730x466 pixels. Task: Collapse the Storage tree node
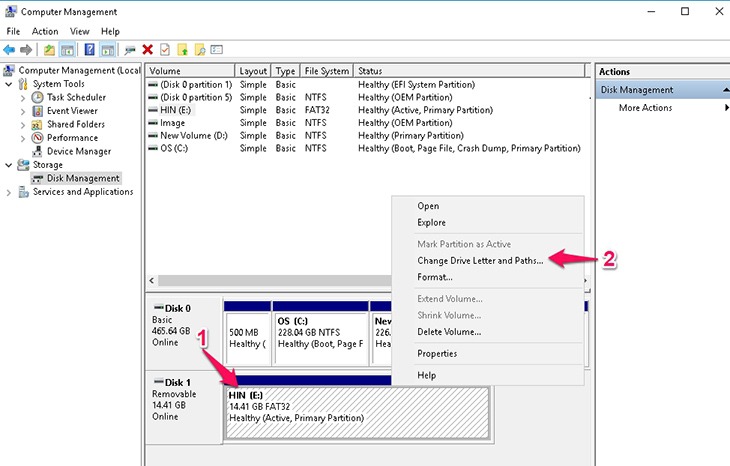pyautogui.click(x=8, y=165)
